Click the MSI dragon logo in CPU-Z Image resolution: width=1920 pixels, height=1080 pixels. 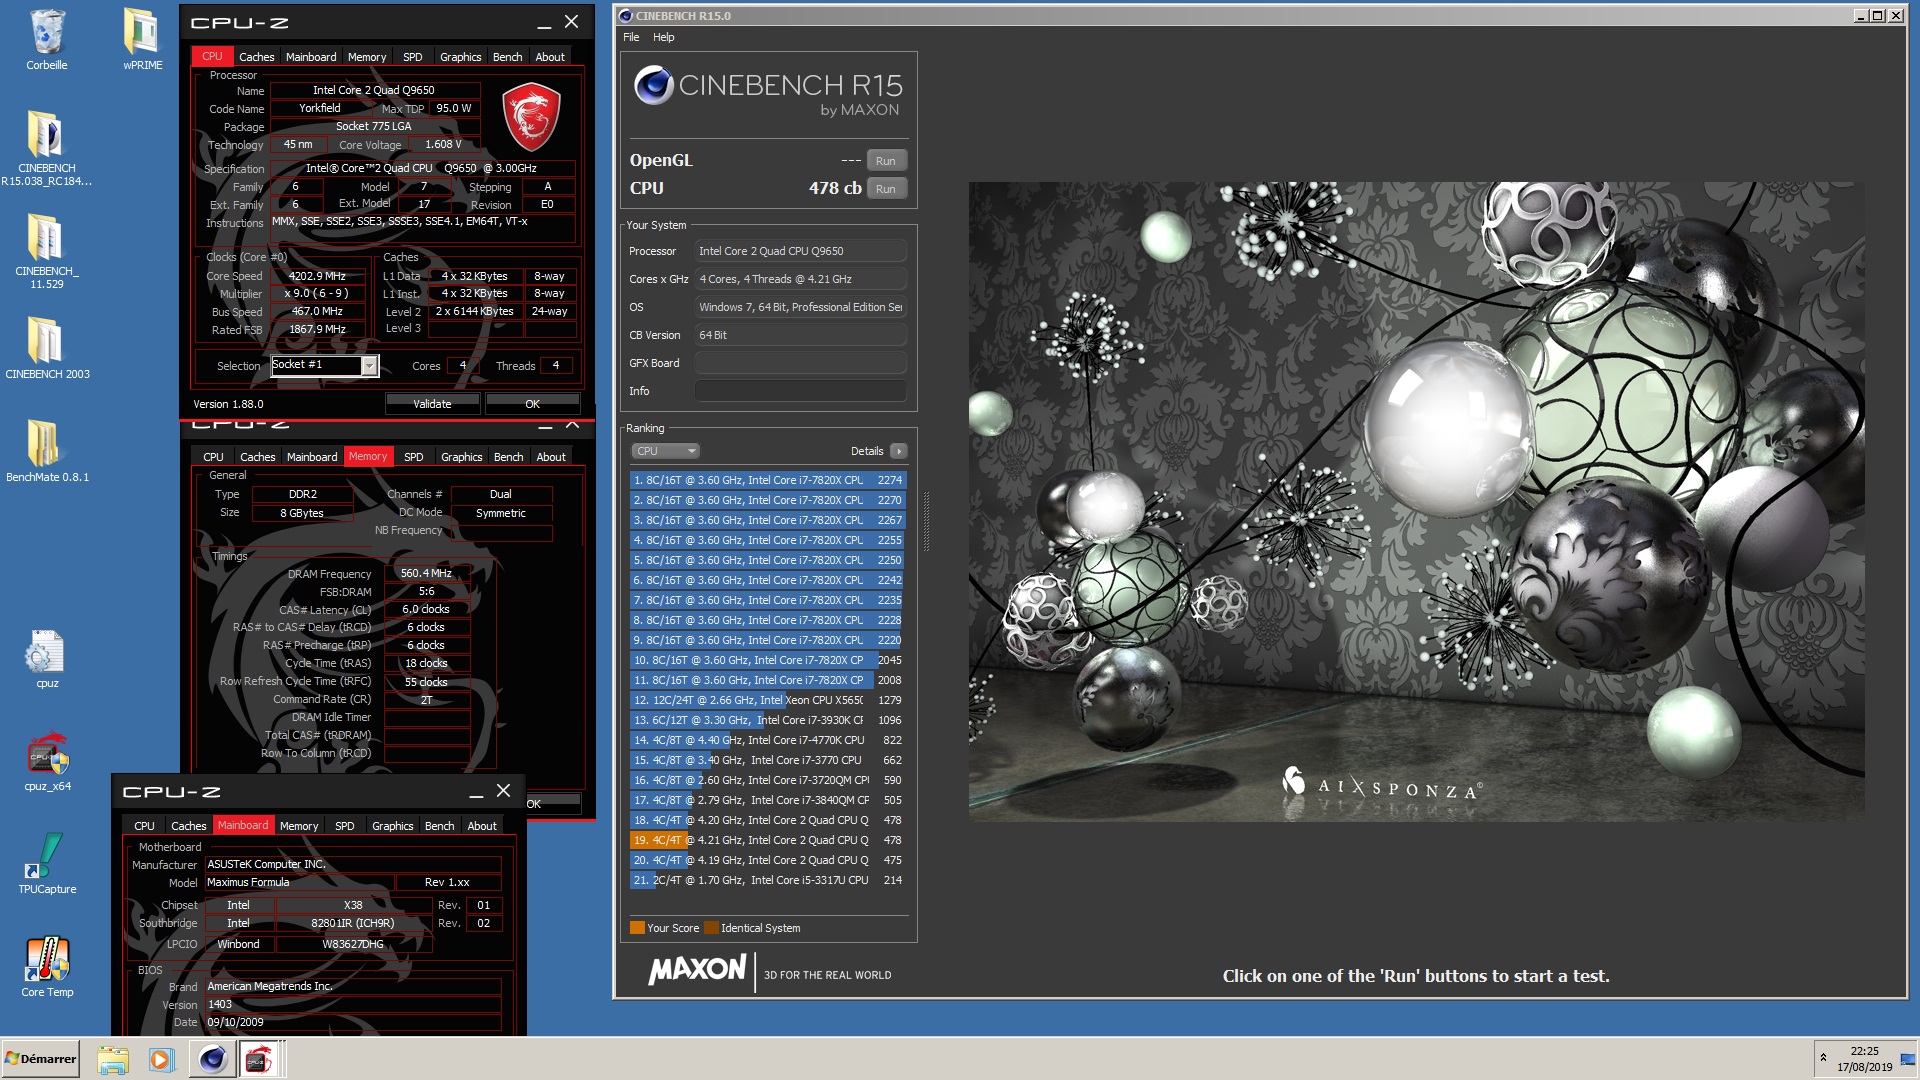pos(531,117)
